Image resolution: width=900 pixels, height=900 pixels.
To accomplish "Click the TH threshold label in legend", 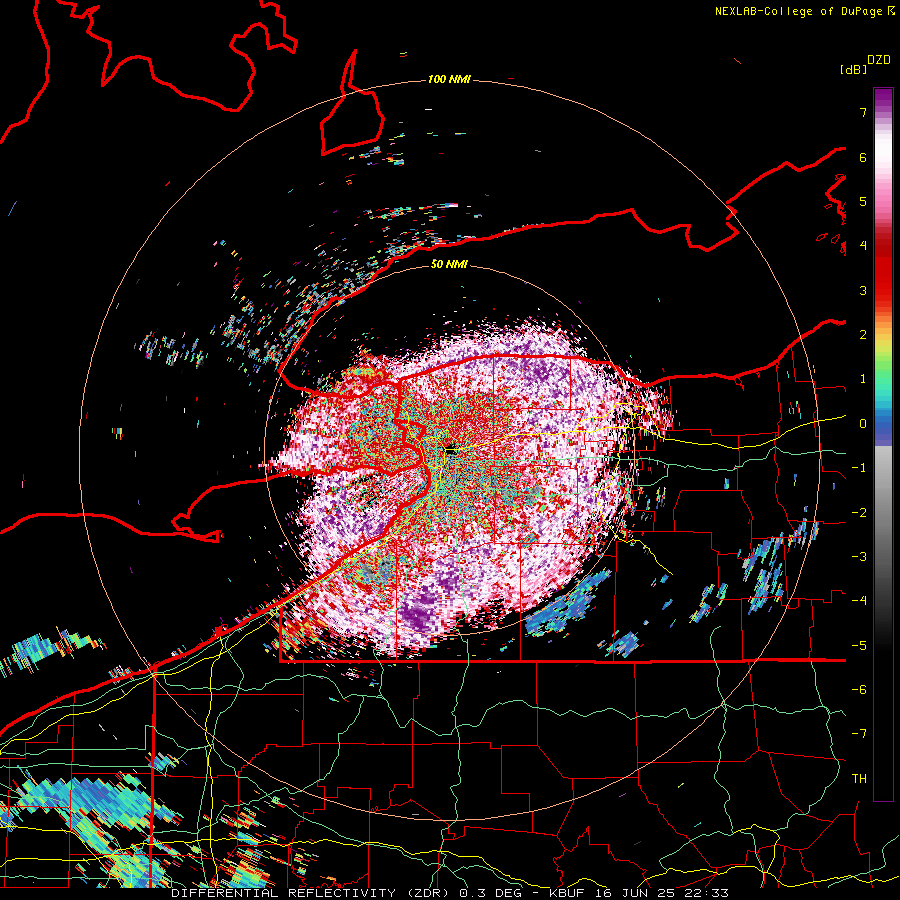I will point(859,778).
